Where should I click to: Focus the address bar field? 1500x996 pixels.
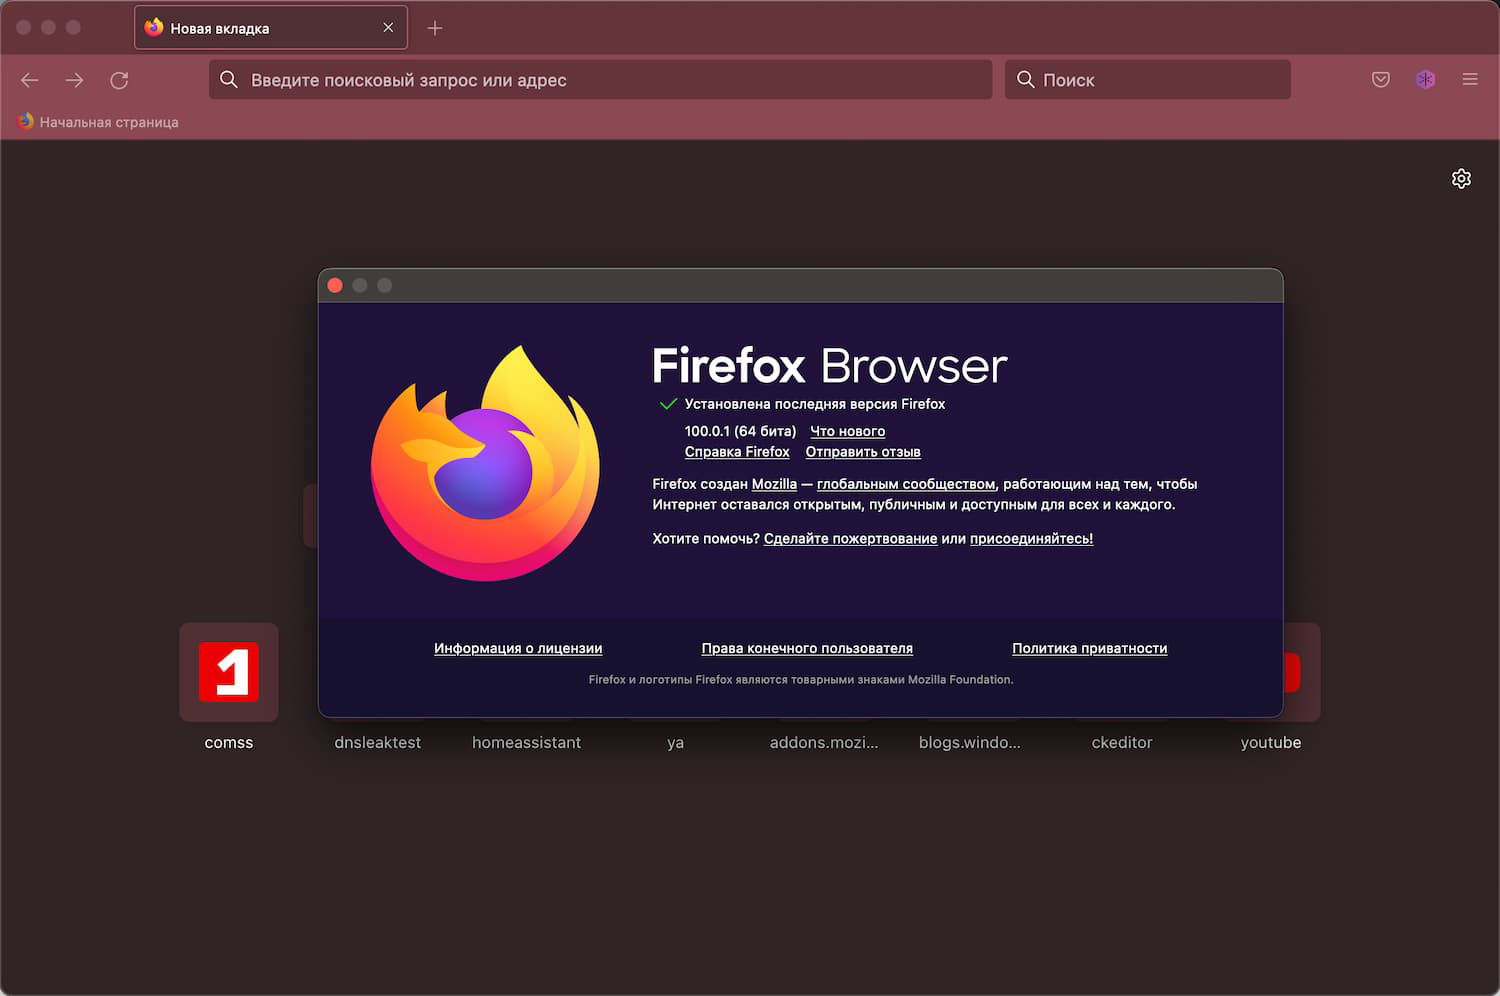pyautogui.click(x=600, y=80)
